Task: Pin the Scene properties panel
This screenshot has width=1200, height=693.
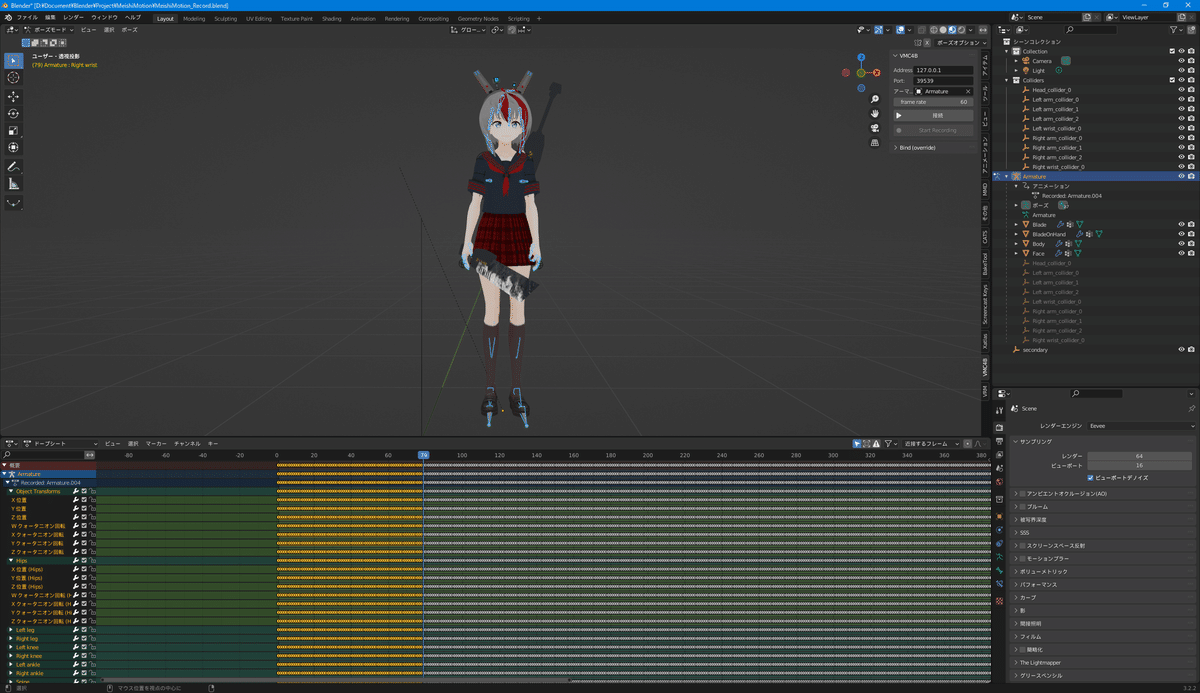Action: coord(1191,409)
